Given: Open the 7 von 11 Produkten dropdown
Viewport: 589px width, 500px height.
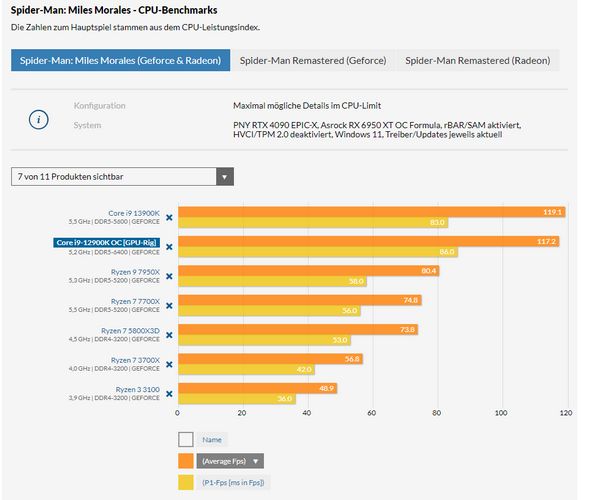Looking at the screenshot, I should (122, 177).
